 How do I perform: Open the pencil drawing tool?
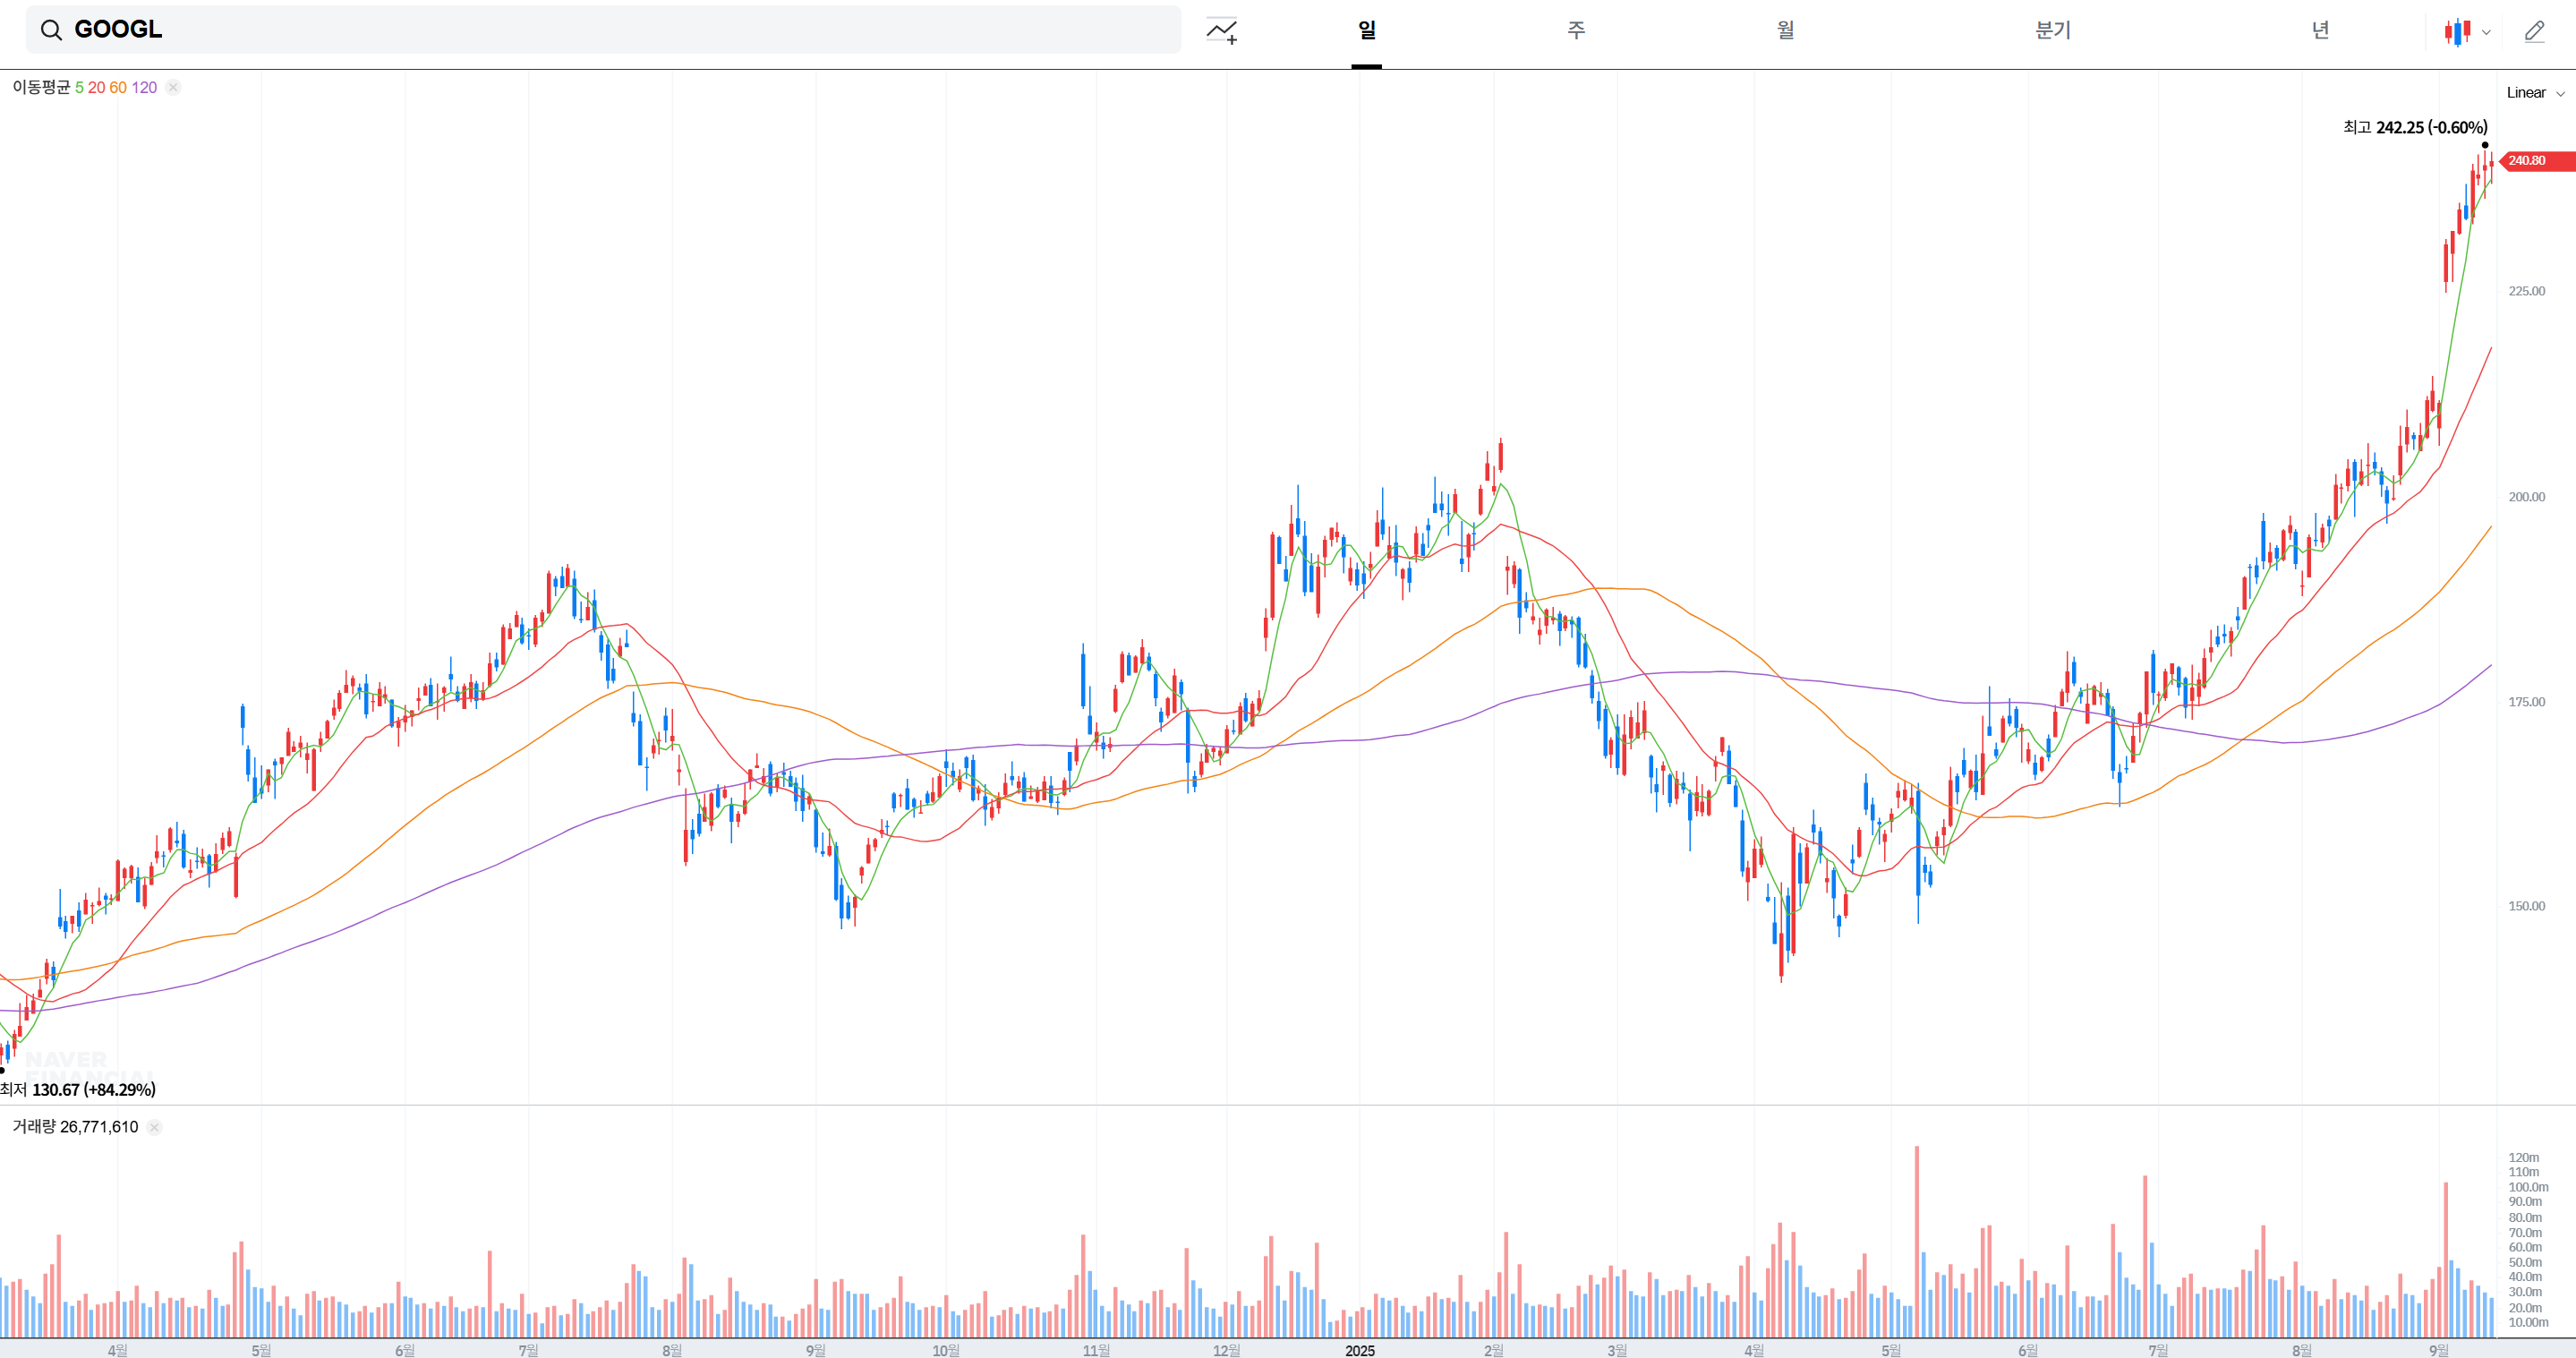pos(2534,32)
